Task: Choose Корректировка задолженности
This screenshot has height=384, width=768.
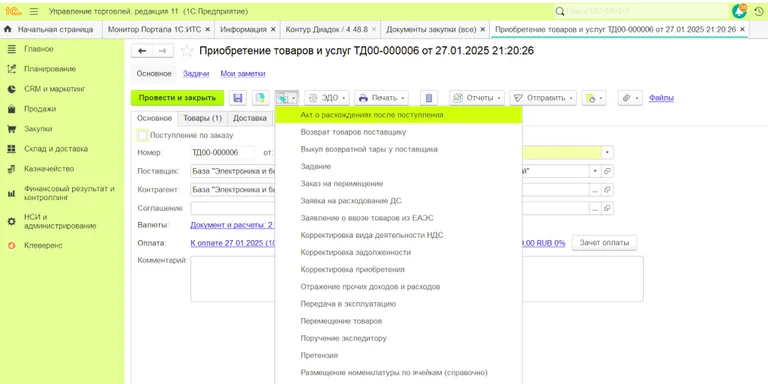Action: coord(399,252)
